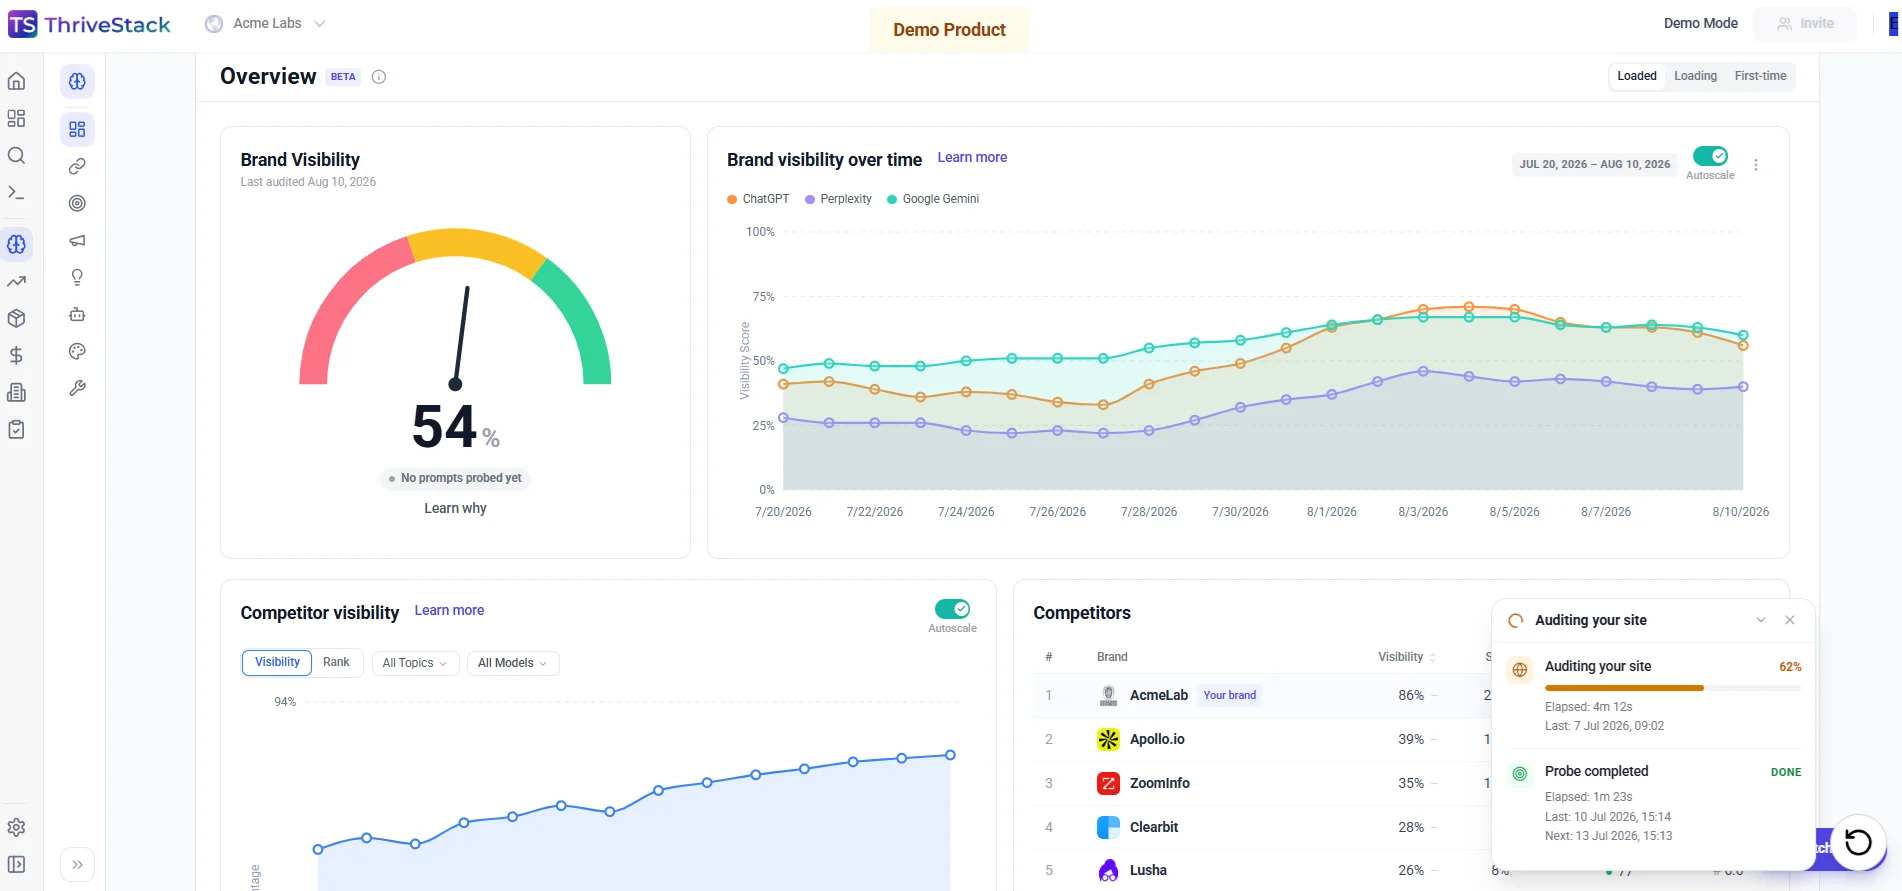Click the Invite button
The image size is (1902, 891).
(1805, 24)
